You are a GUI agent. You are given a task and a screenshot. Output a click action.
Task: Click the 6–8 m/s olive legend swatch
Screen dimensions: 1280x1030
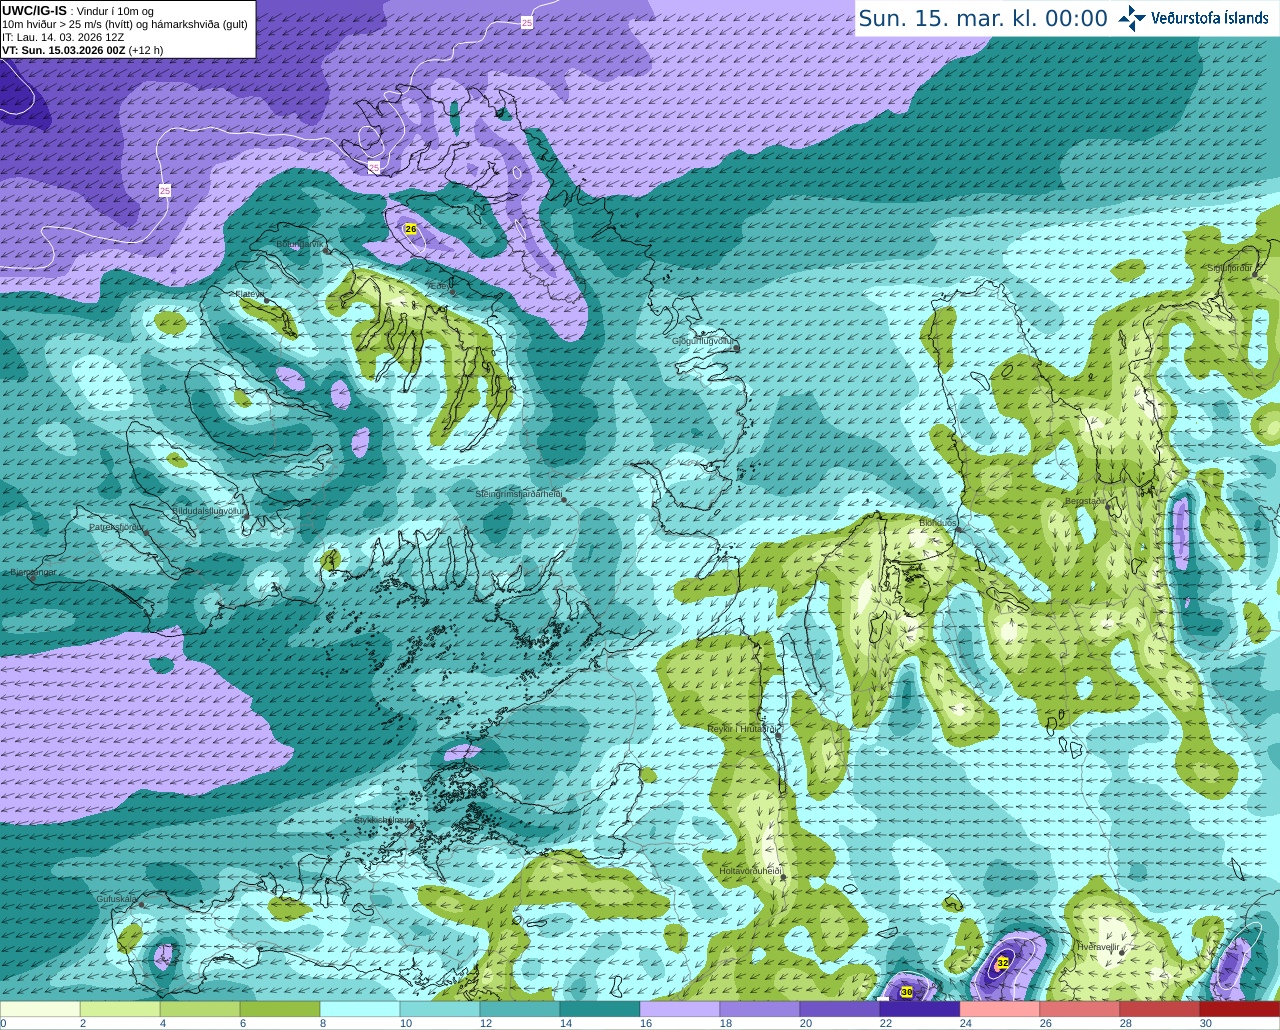click(x=280, y=1009)
